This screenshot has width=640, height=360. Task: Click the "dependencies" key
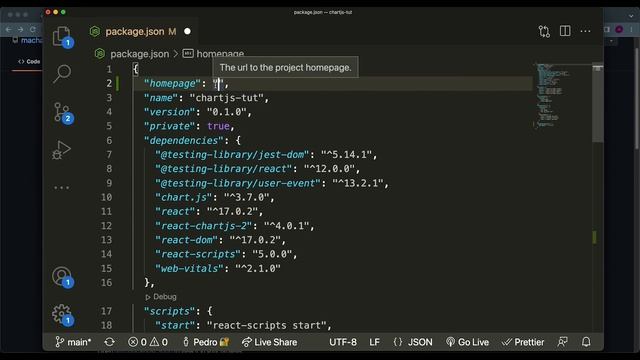pos(183,140)
